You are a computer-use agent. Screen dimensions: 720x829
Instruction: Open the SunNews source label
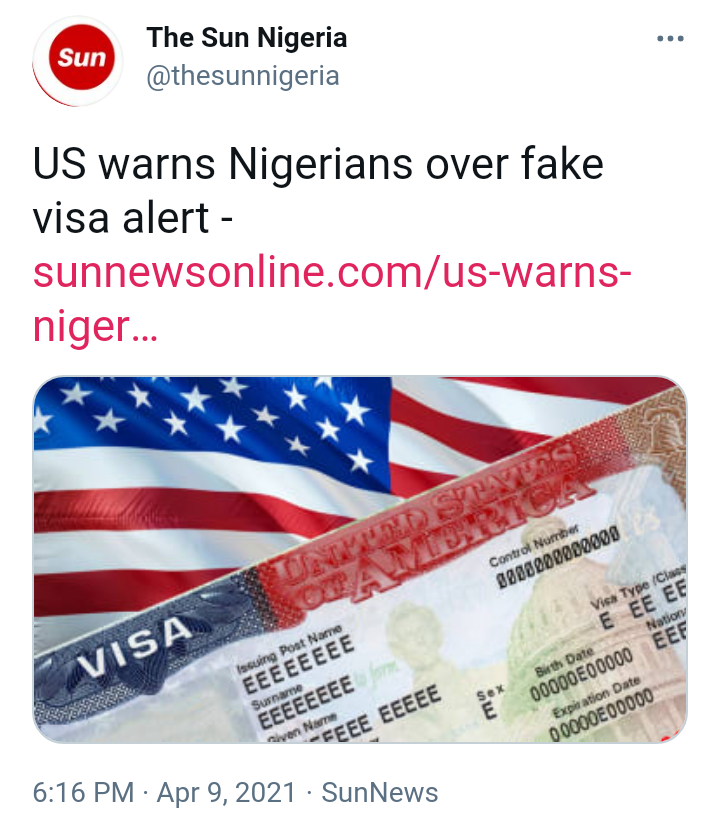(x=380, y=793)
